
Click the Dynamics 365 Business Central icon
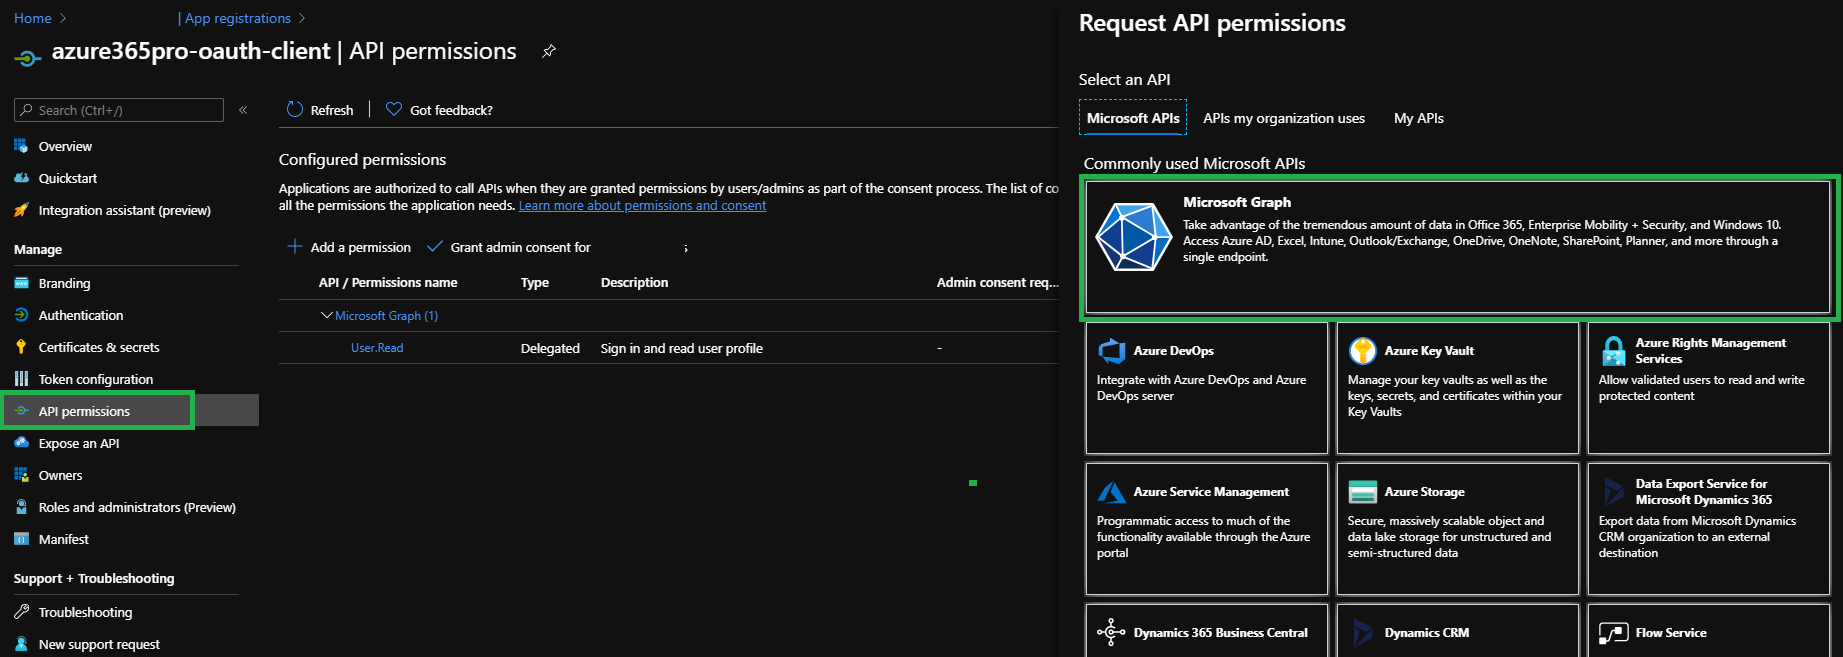coord(1112,632)
